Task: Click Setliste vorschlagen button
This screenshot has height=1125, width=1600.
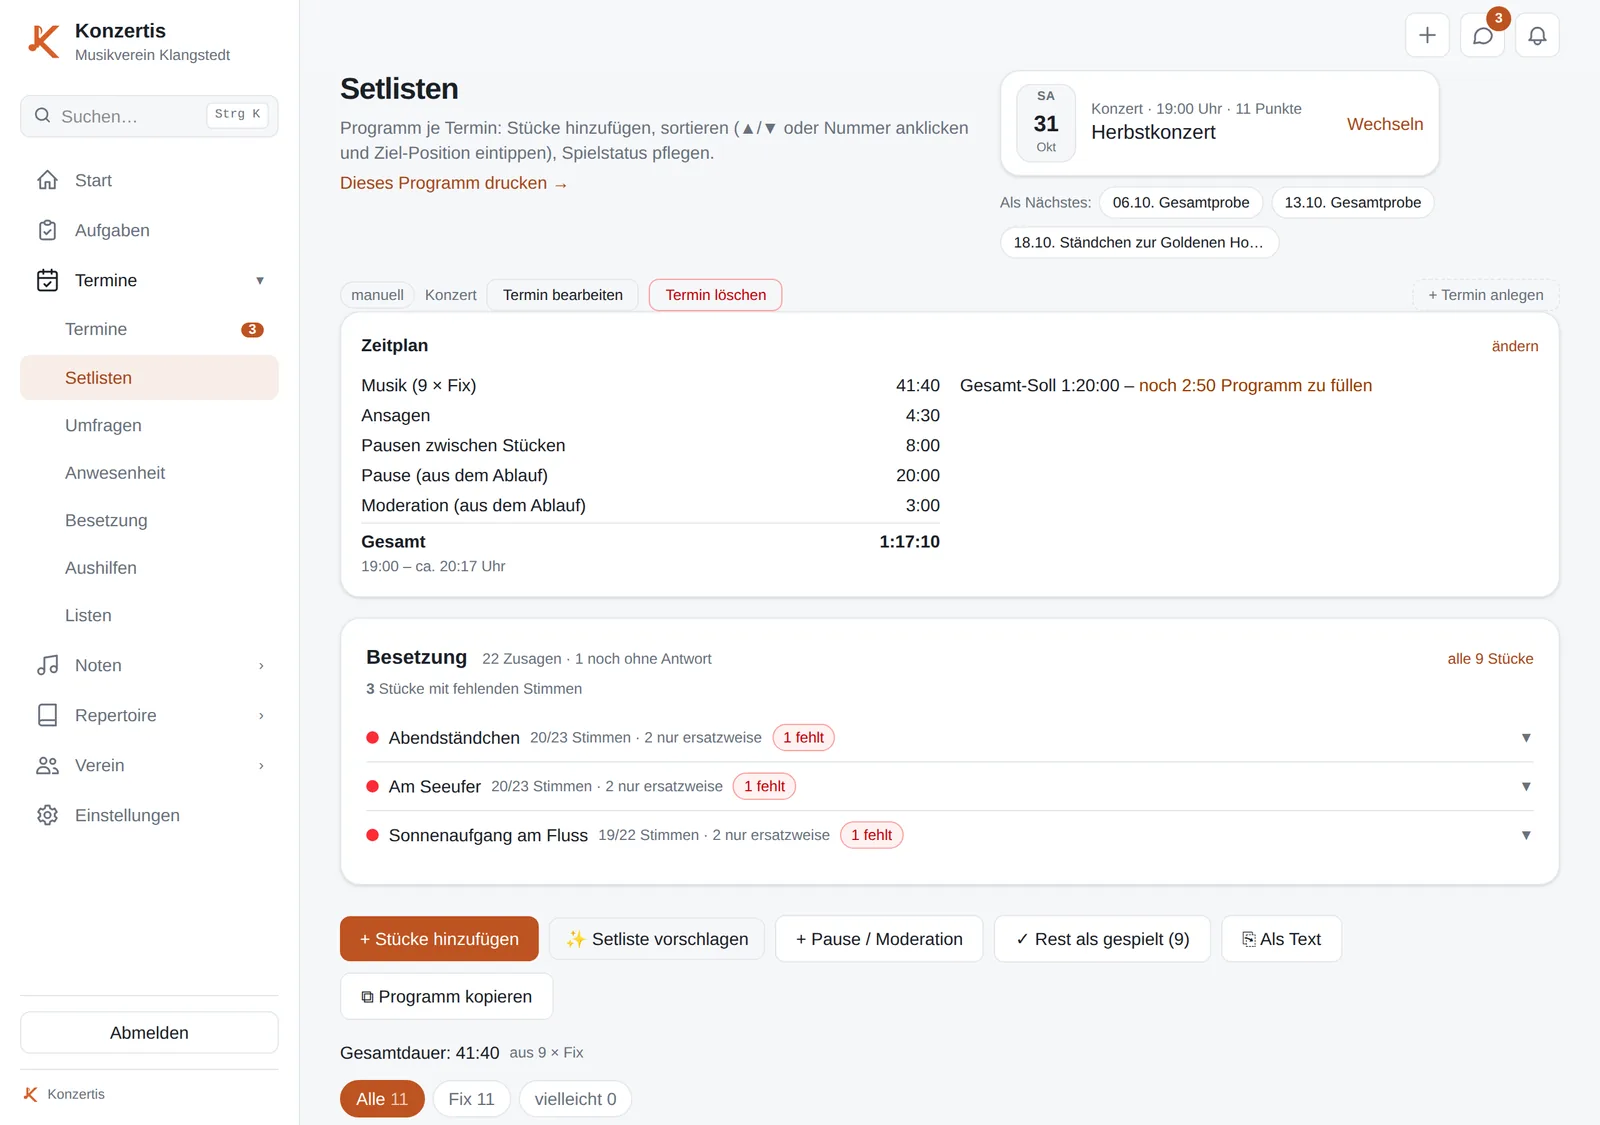Action: click(657, 939)
